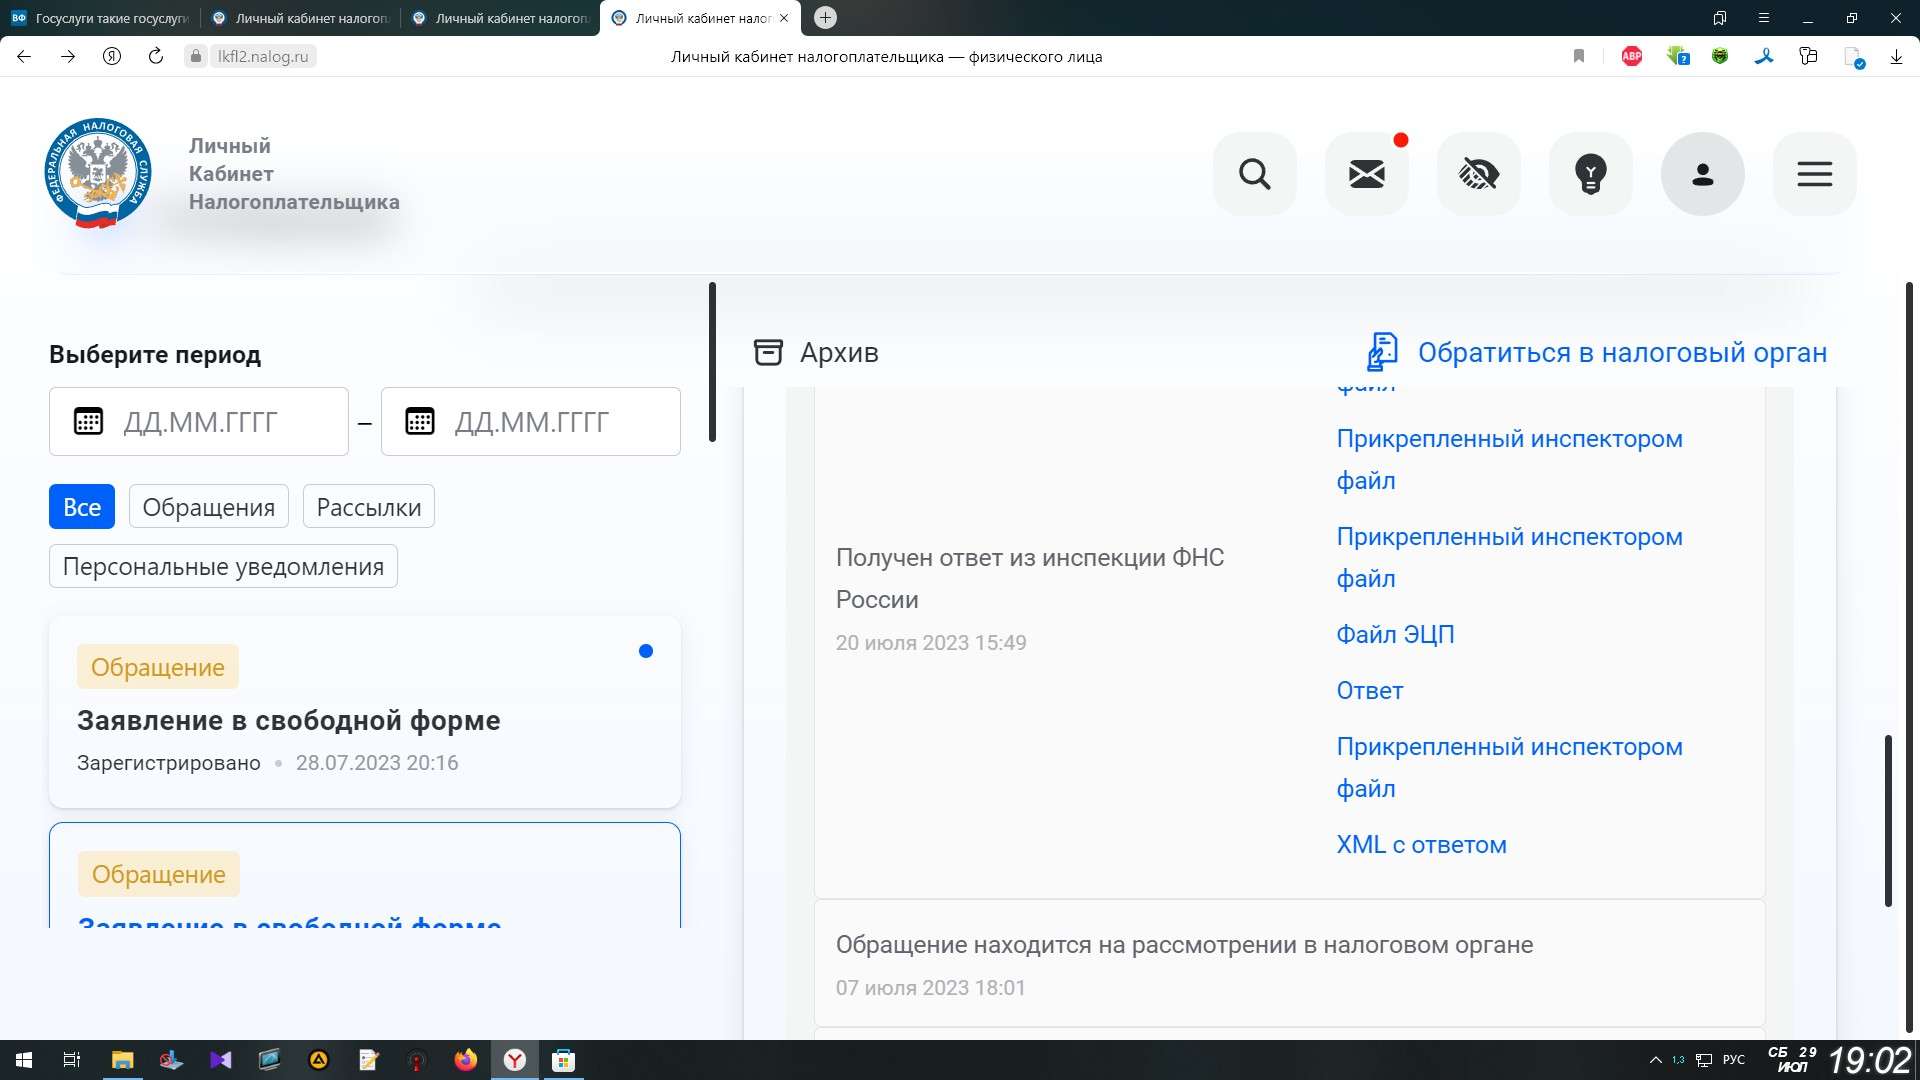The image size is (1920, 1080).
Task: Filter messages by 'Обращения'
Action: pos(208,507)
